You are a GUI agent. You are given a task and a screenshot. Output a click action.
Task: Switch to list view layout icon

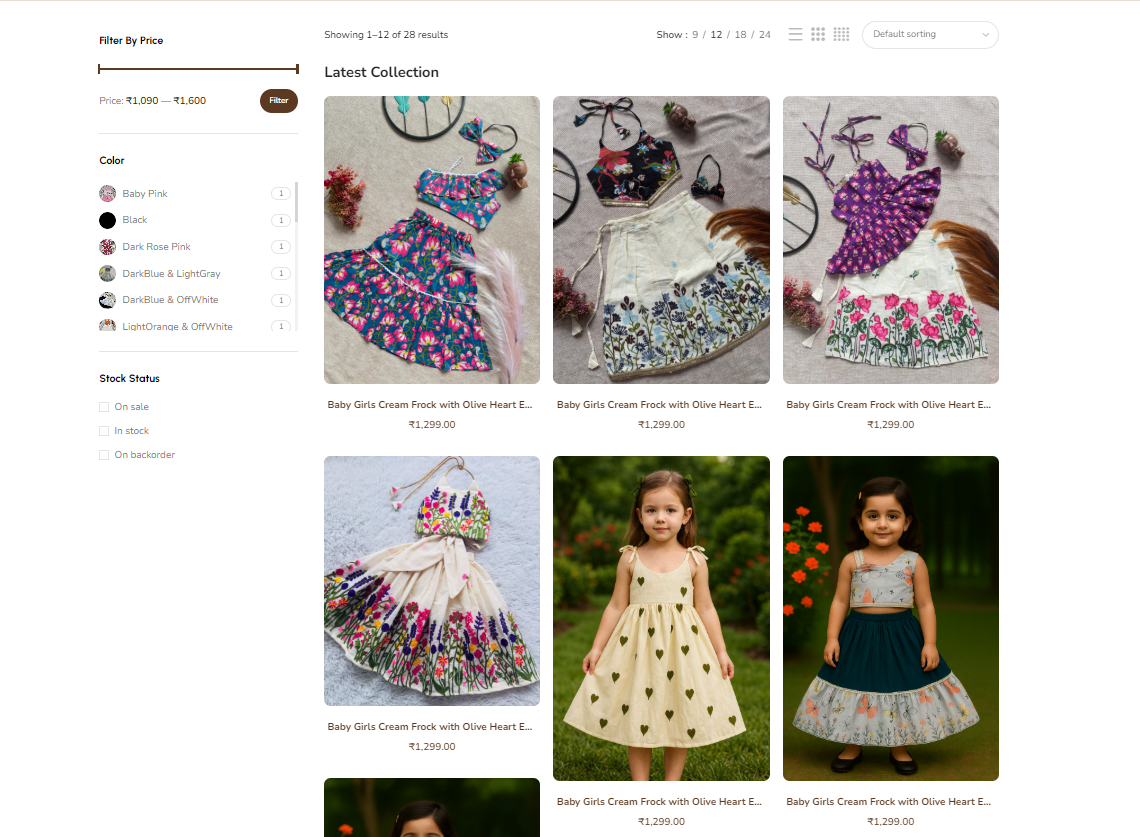795,35
